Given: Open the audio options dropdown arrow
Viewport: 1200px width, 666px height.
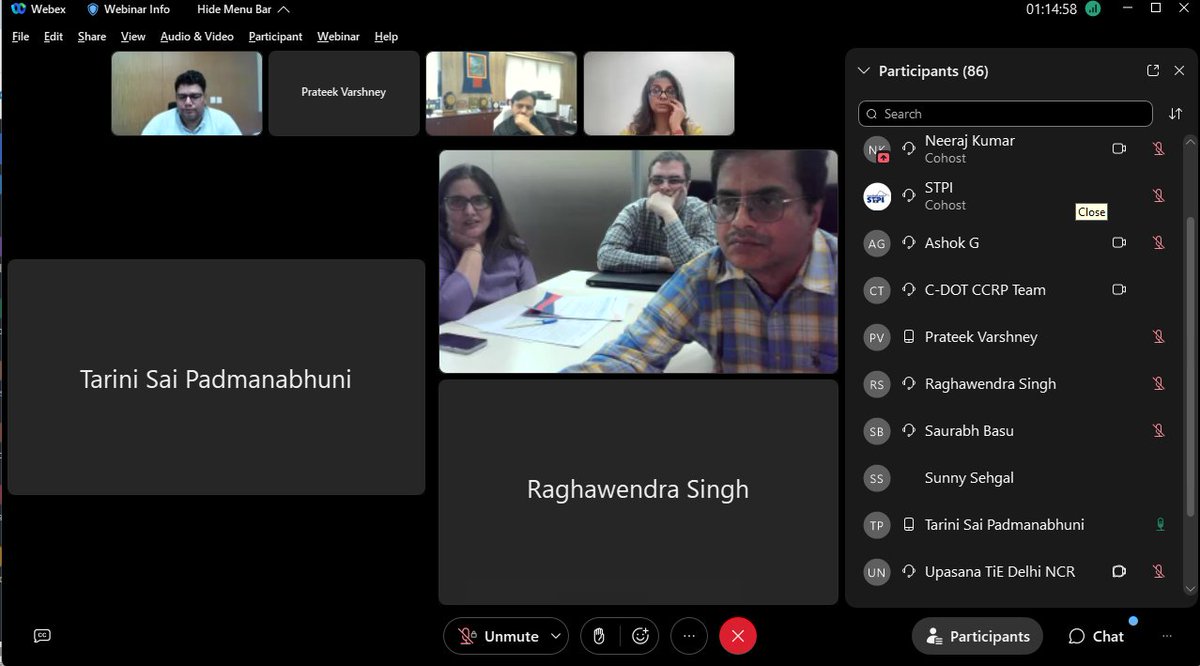Looking at the screenshot, I should click(558, 636).
